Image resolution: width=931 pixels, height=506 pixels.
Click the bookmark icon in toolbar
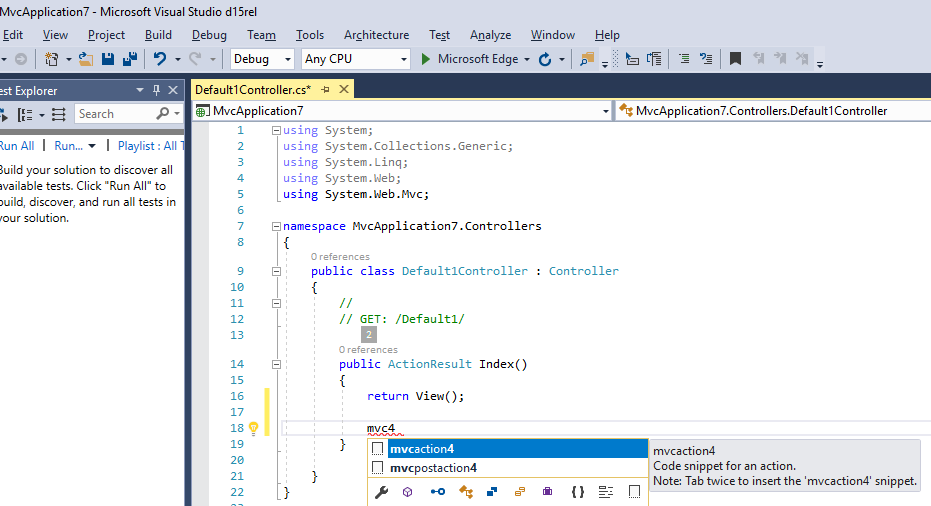(x=735, y=59)
